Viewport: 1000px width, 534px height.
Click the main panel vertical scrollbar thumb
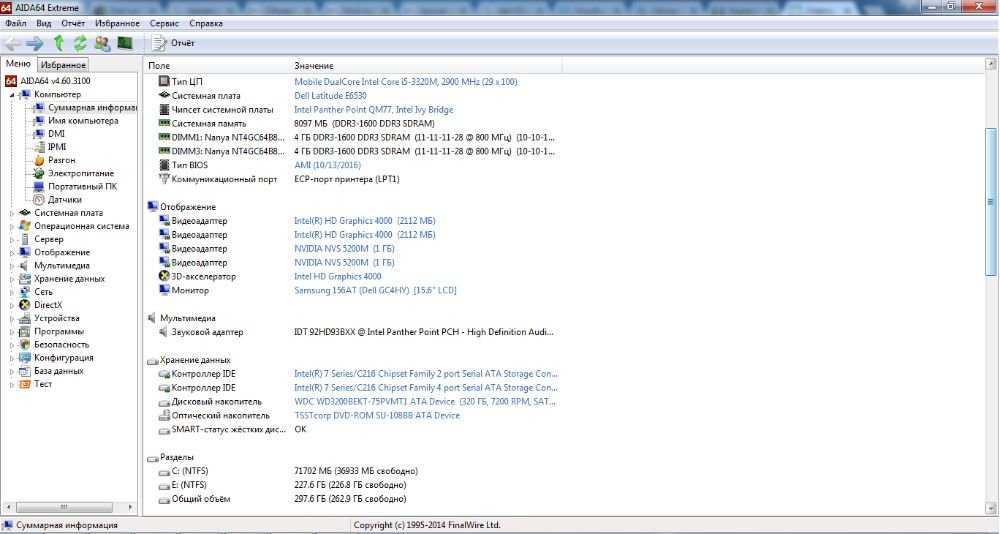tap(990, 202)
